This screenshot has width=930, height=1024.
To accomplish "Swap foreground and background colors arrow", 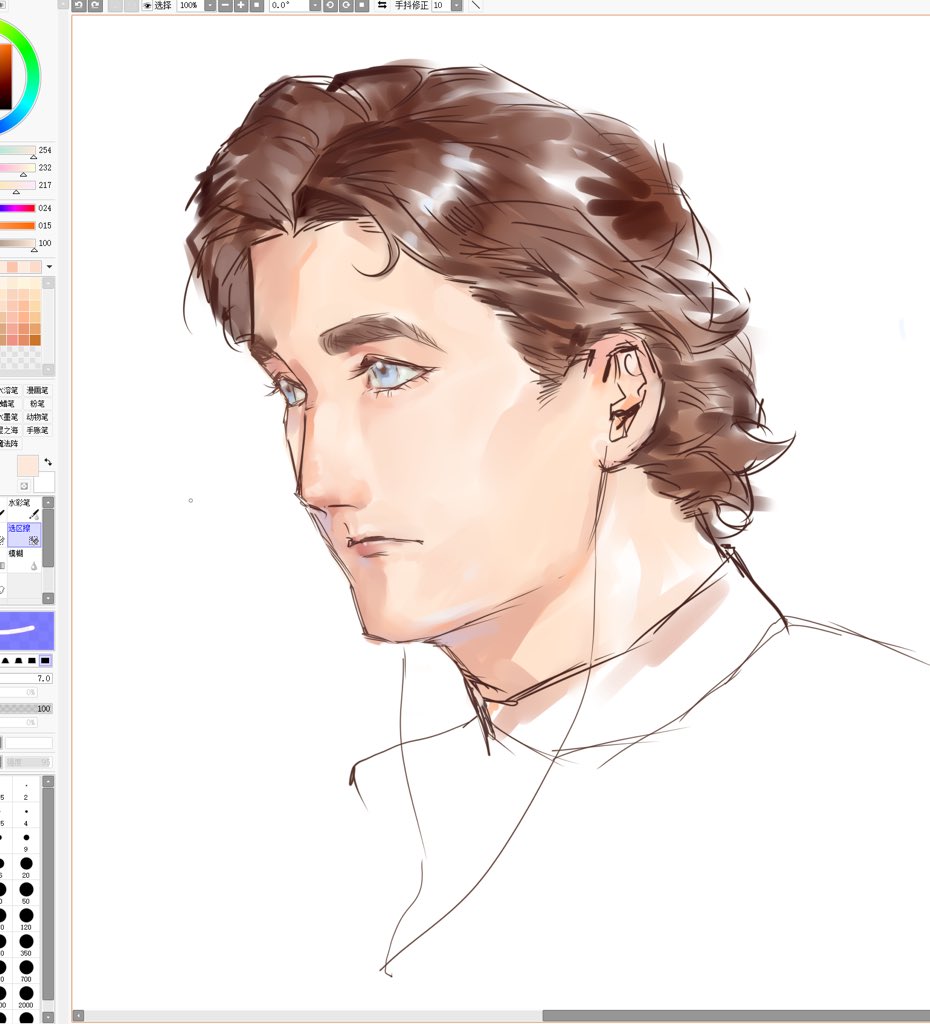I will (48, 462).
